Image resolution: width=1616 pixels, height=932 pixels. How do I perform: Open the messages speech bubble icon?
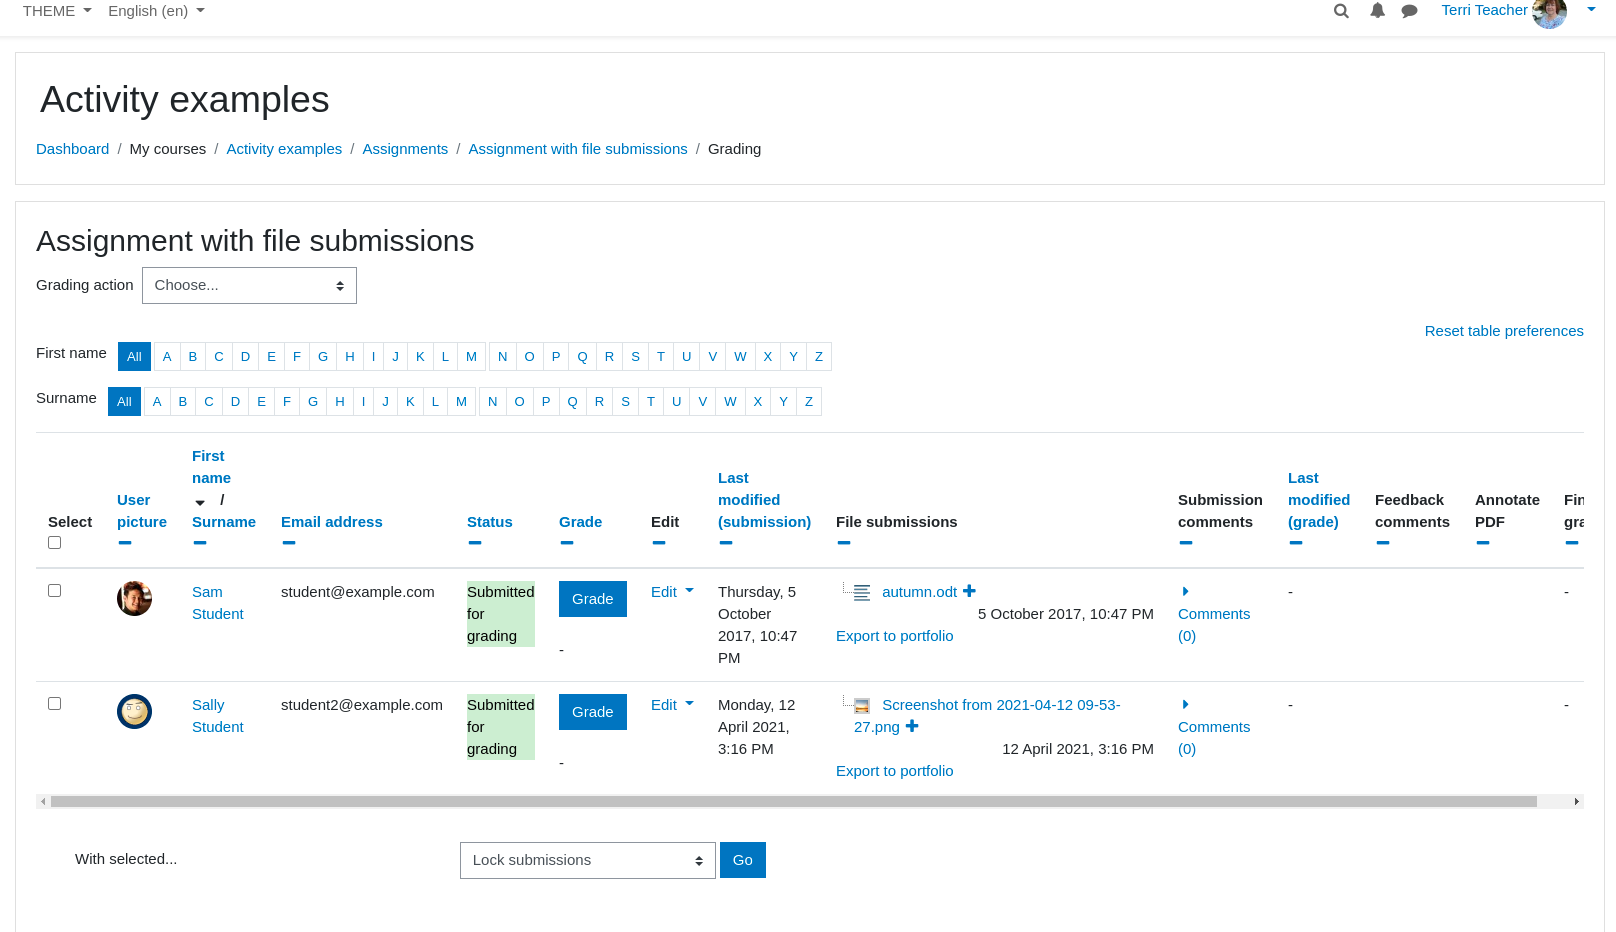click(1409, 11)
